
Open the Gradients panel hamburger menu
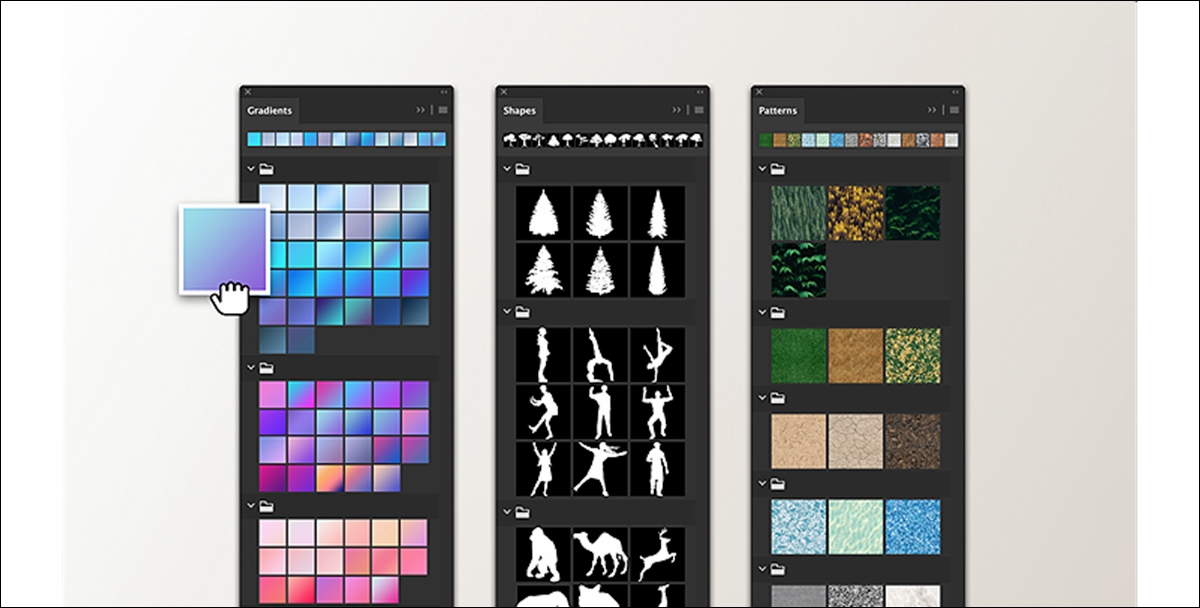pyautogui.click(x=443, y=110)
